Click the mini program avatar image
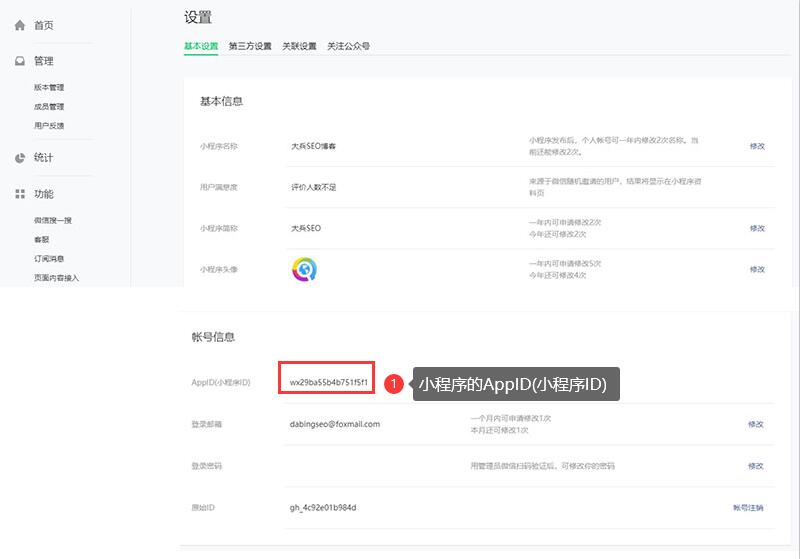 pos(304,269)
